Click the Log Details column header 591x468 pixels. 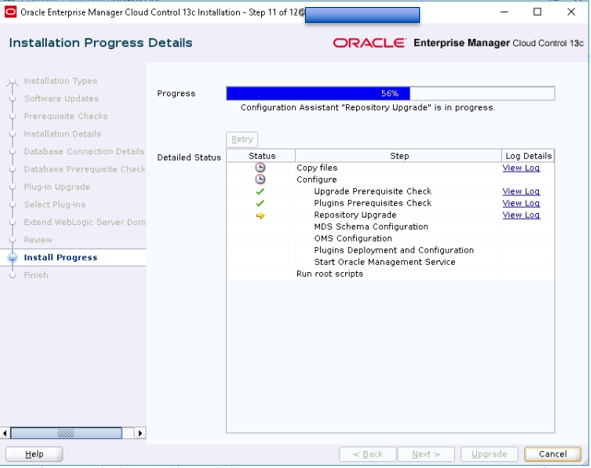[x=528, y=156]
